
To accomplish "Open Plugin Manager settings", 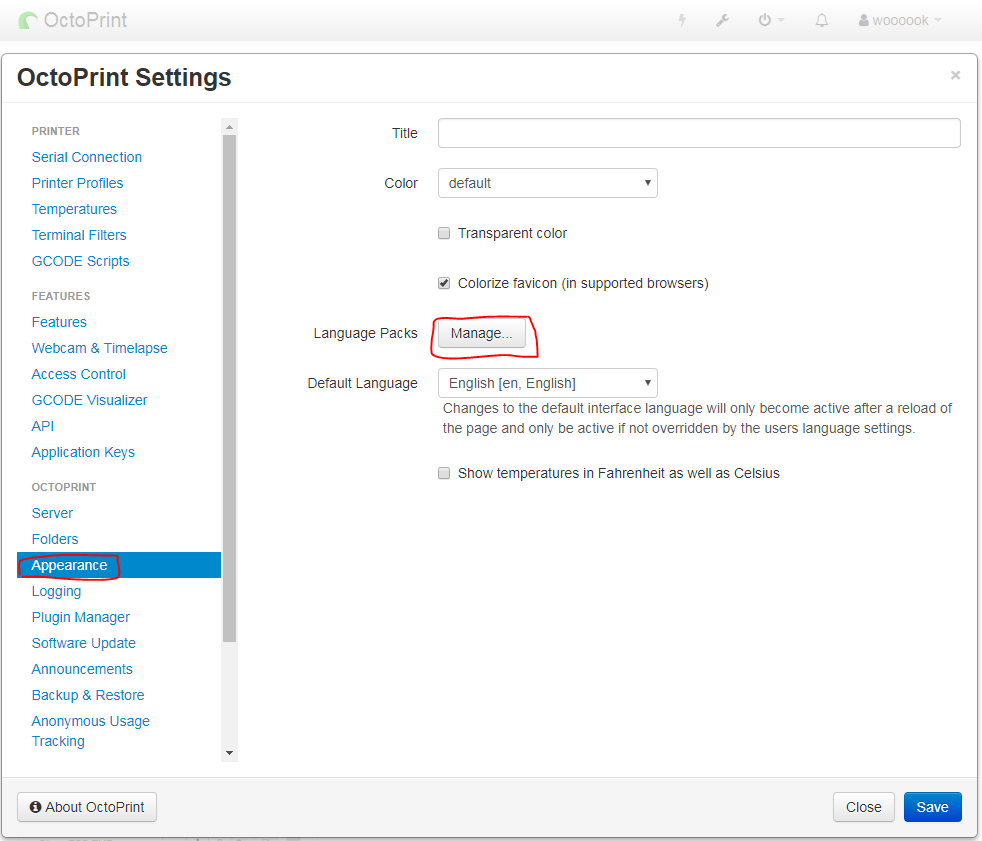I will click(81, 617).
